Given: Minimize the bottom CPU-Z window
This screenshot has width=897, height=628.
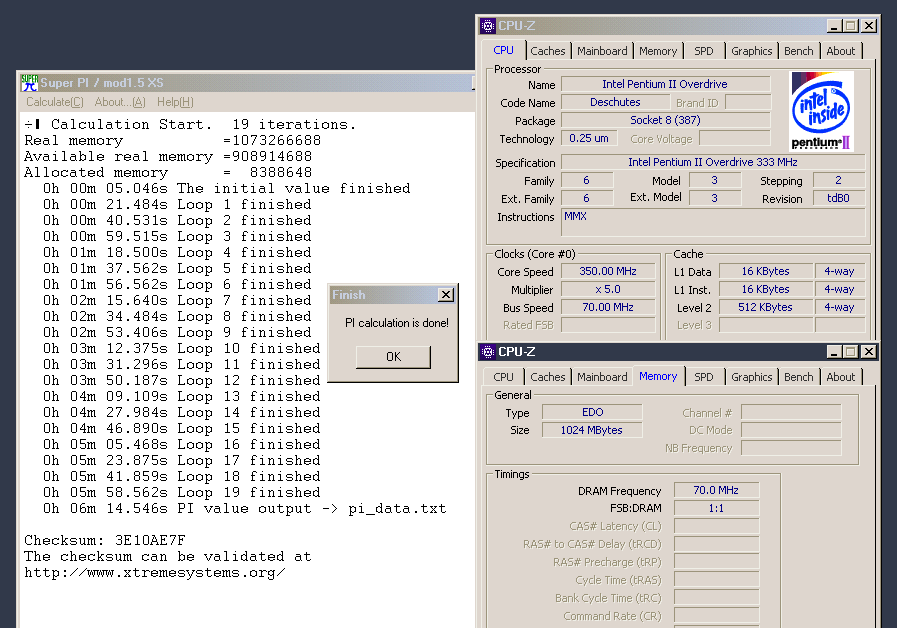Looking at the screenshot, I should (x=834, y=352).
